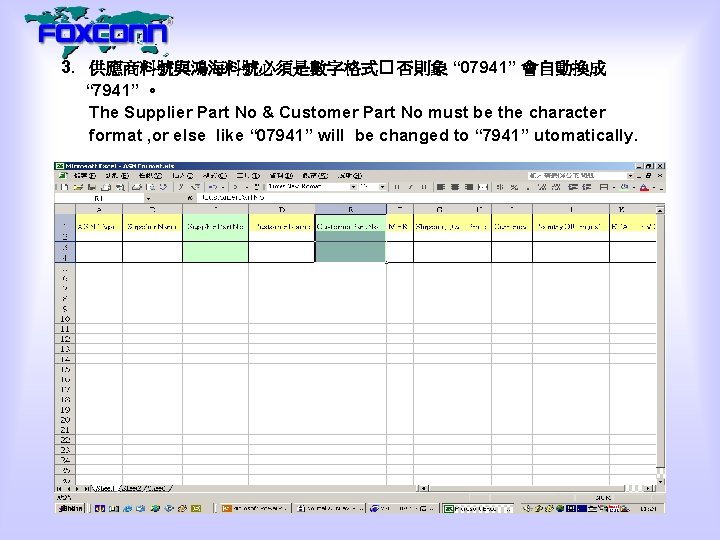The height and width of the screenshot is (540, 720).
Task: Open the Edit menu in Excel
Action: (x=117, y=175)
